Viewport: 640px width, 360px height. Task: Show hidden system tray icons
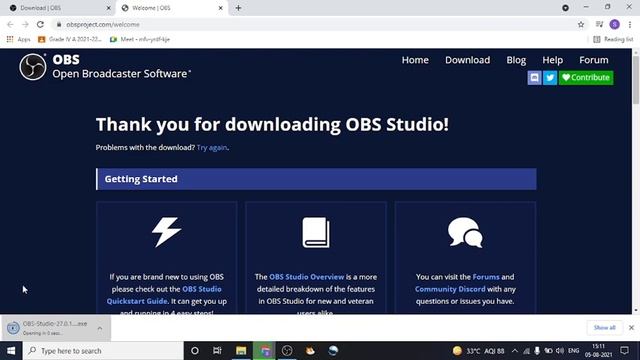(x=515, y=351)
